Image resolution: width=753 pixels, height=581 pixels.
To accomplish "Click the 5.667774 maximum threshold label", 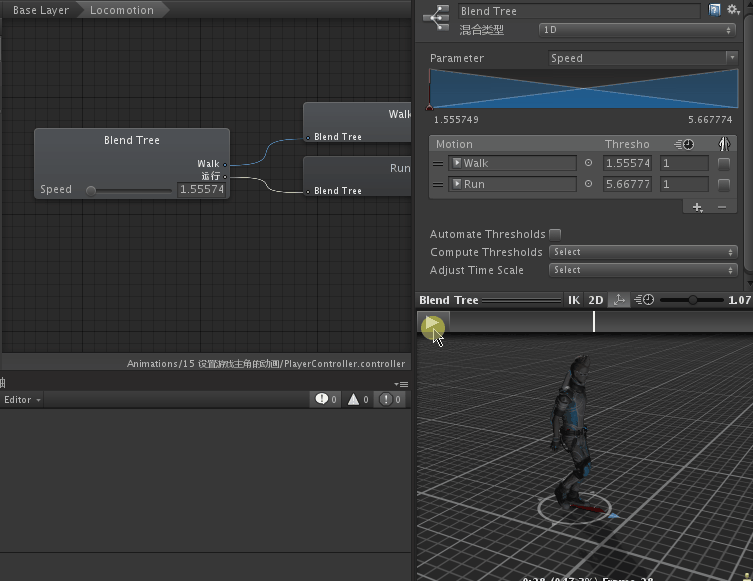I will coord(710,120).
